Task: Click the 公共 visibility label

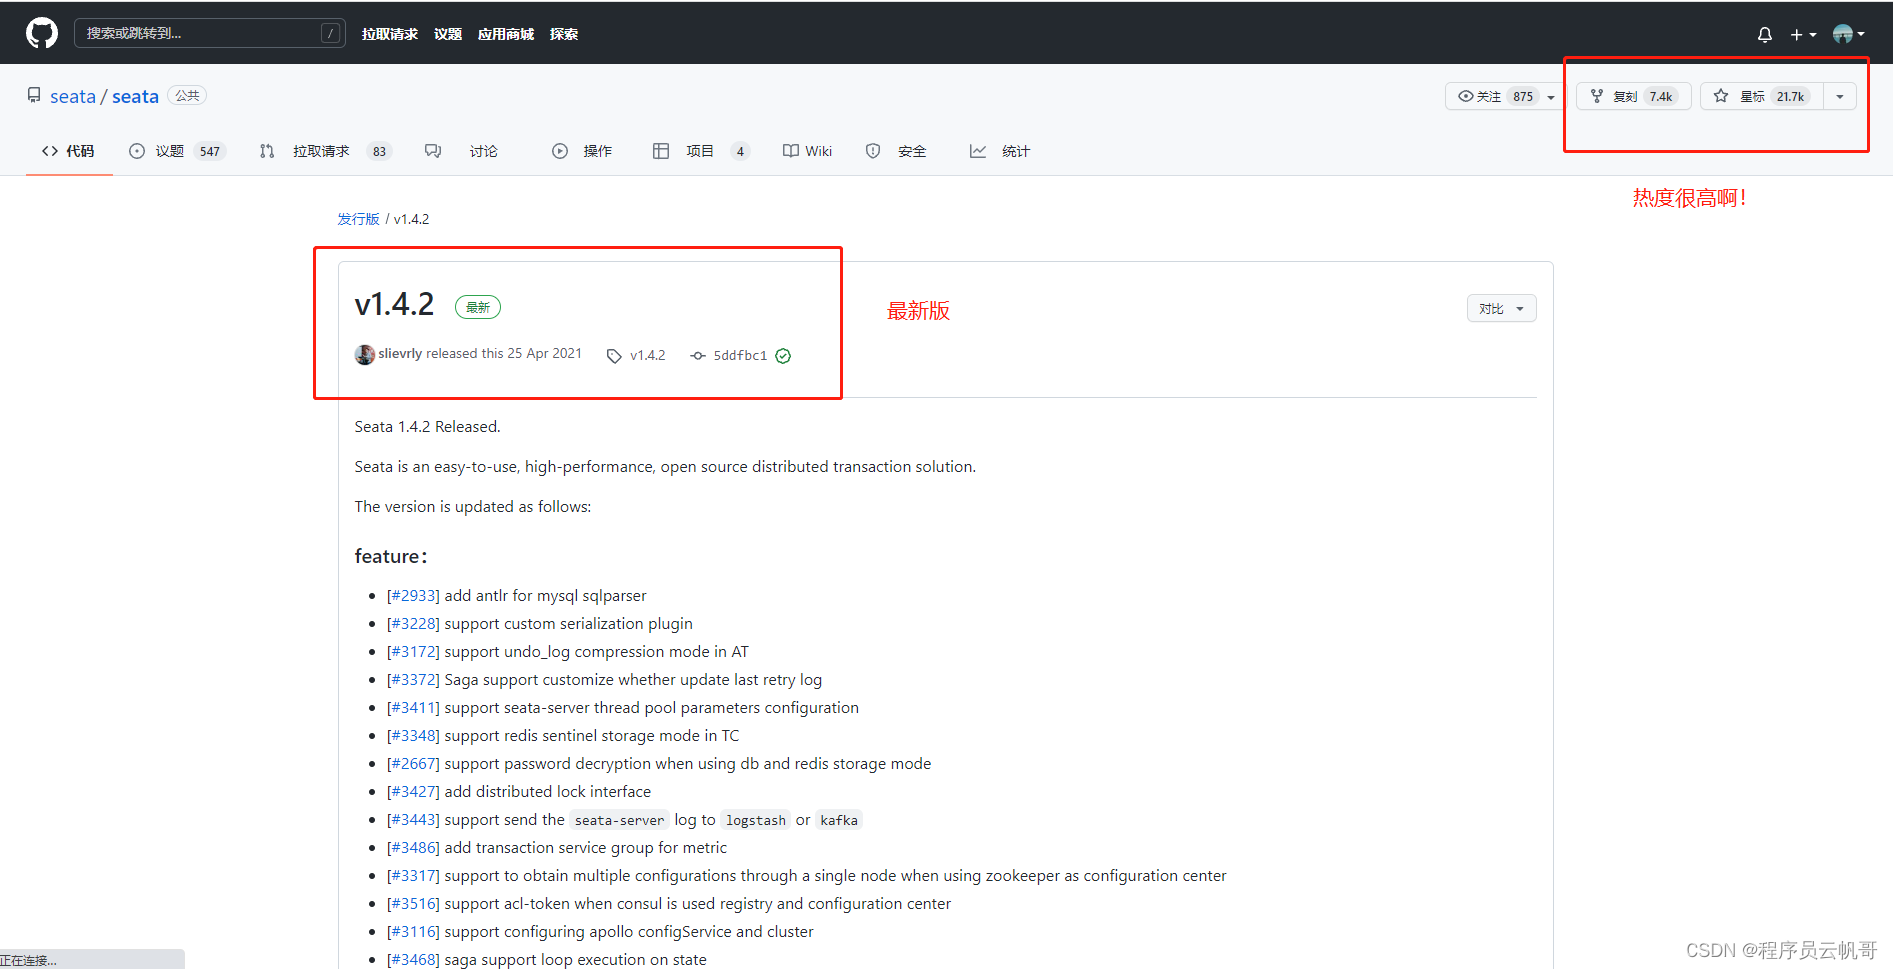Action: (x=187, y=96)
